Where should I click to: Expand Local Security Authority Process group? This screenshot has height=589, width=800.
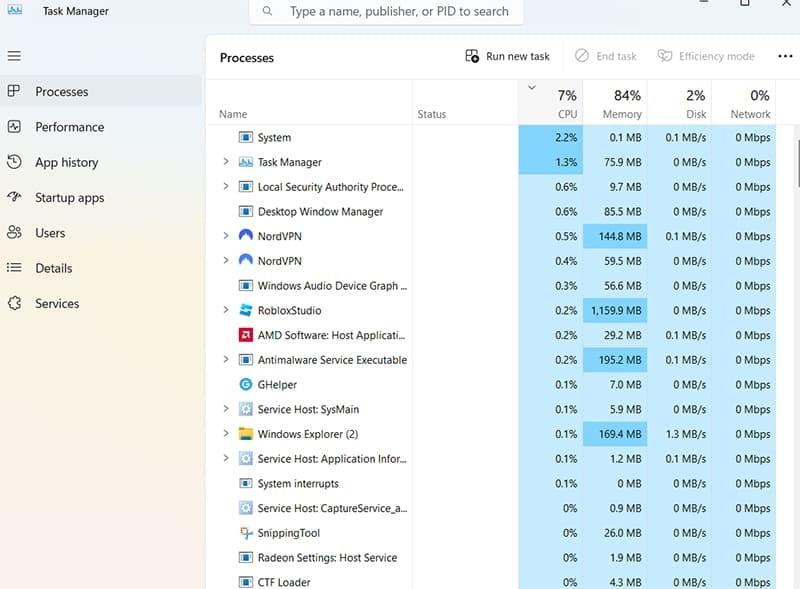[226, 186]
